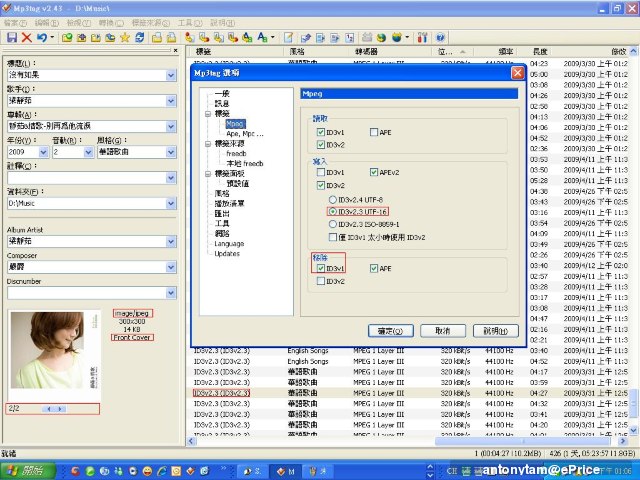Open the Composer field dropdown

pos(171,267)
